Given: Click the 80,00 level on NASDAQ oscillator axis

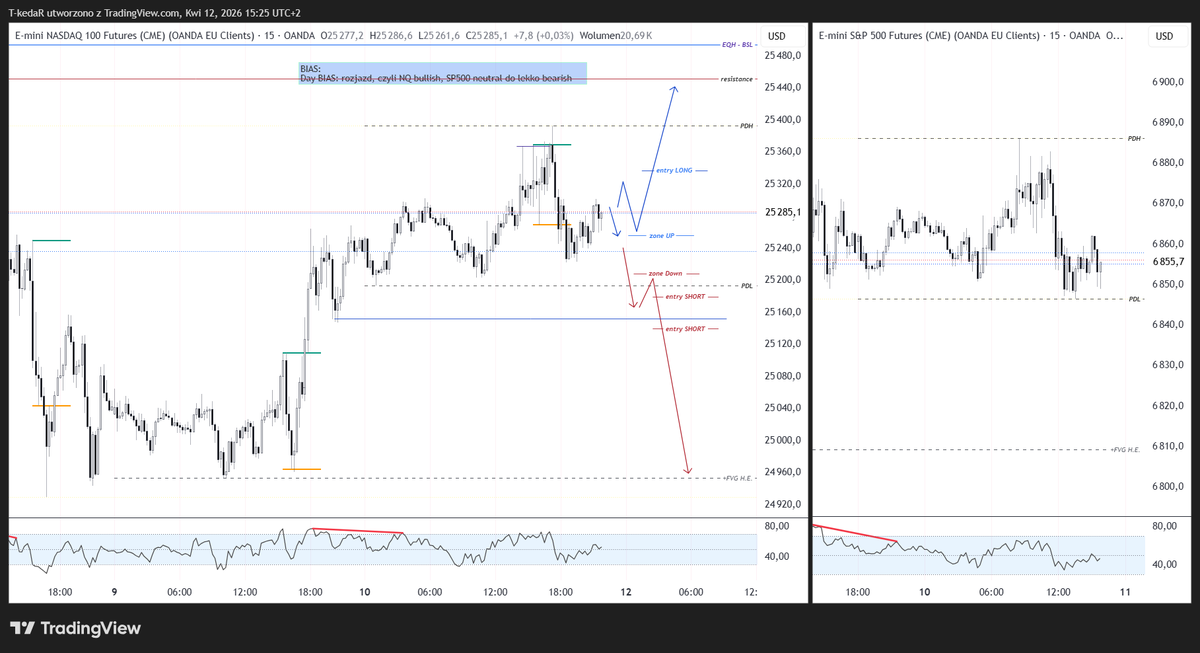Looking at the screenshot, I should click(776, 526).
